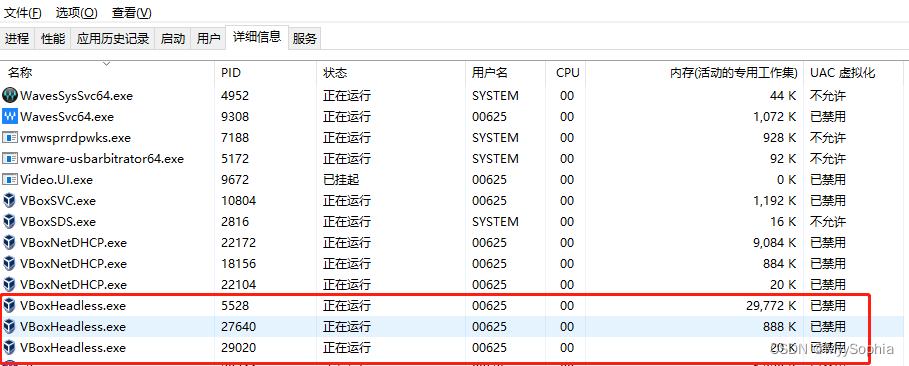
Task: Sort by 内存(活动的专用工作集) column header
Action: [x=696, y=73]
